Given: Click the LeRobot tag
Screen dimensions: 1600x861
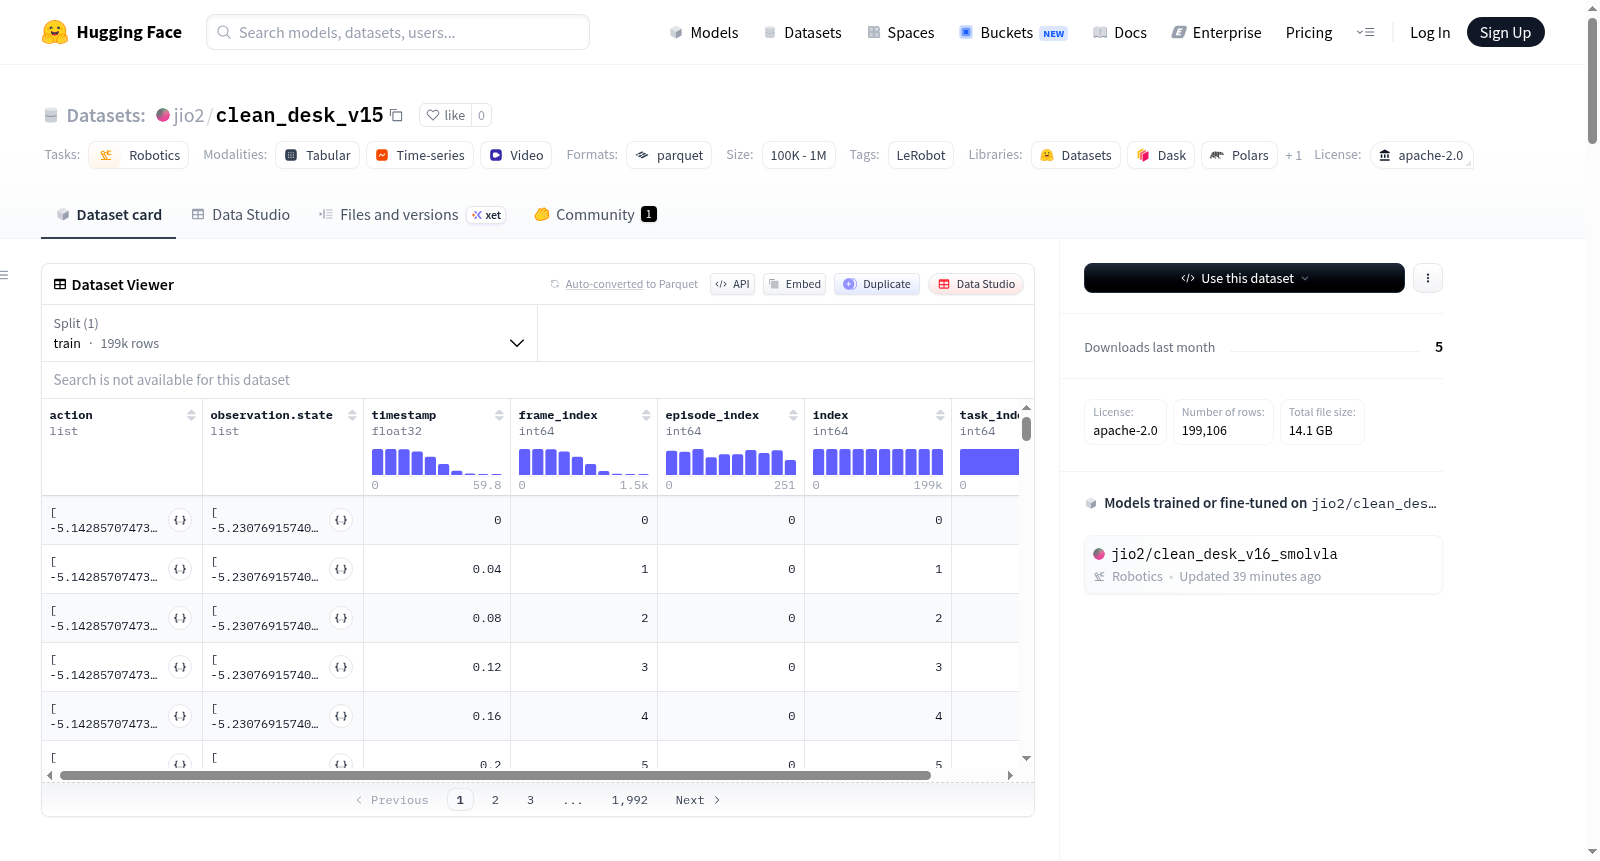Looking at the screenshot, I should 921,155.
